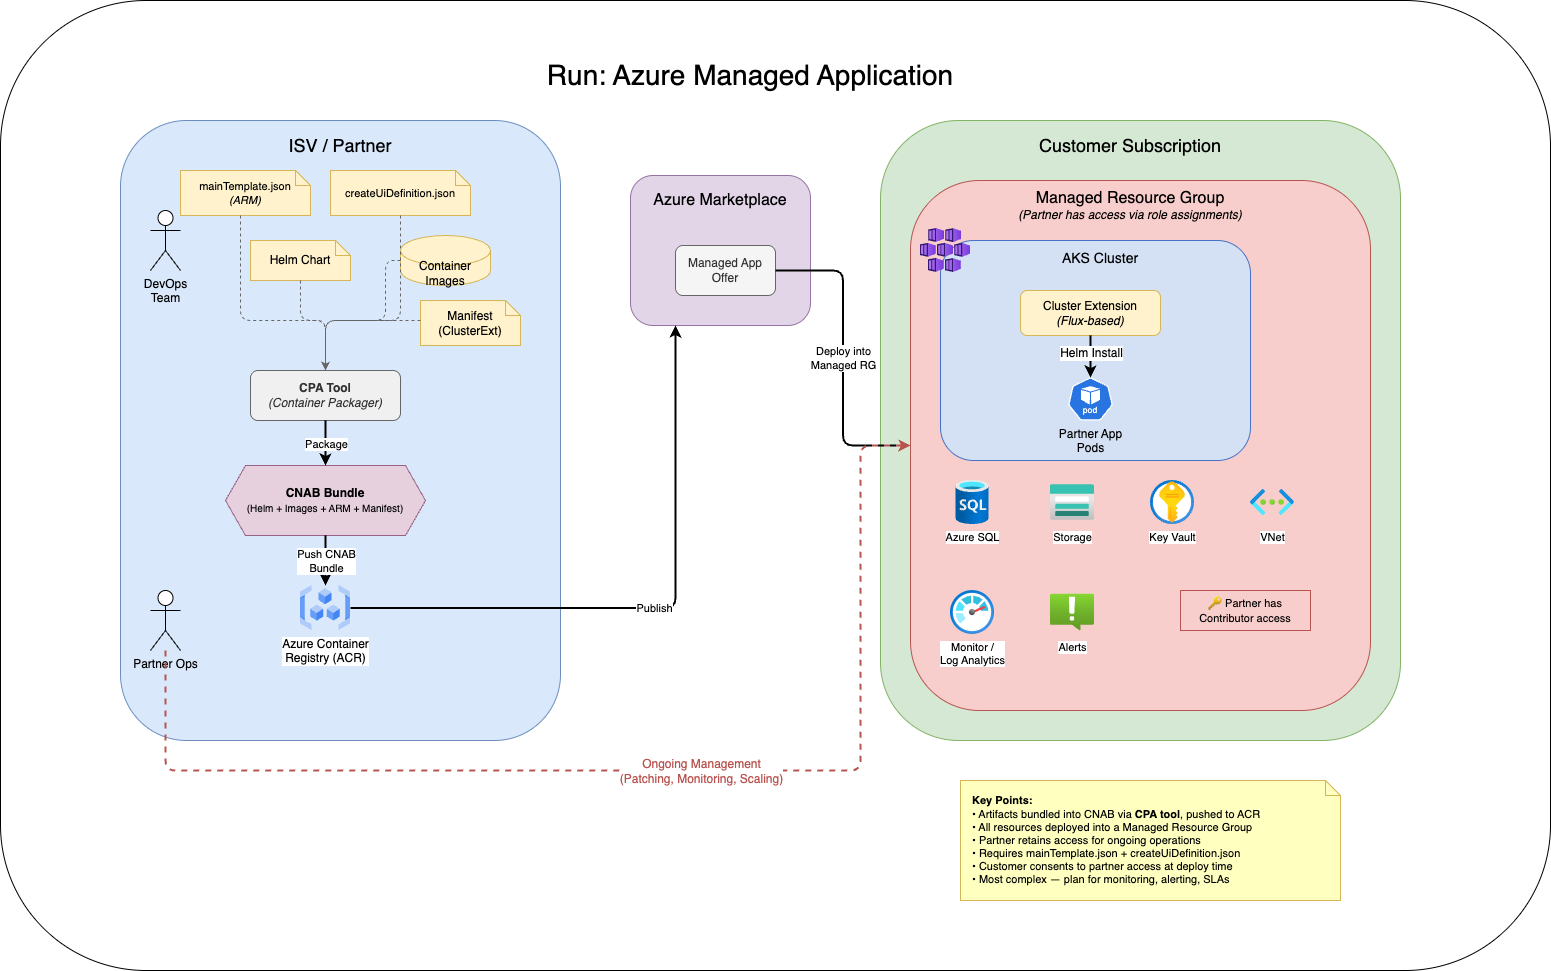Select the CPA Tool box
This screenshot has width=1551, height=971.
[325, 395]
